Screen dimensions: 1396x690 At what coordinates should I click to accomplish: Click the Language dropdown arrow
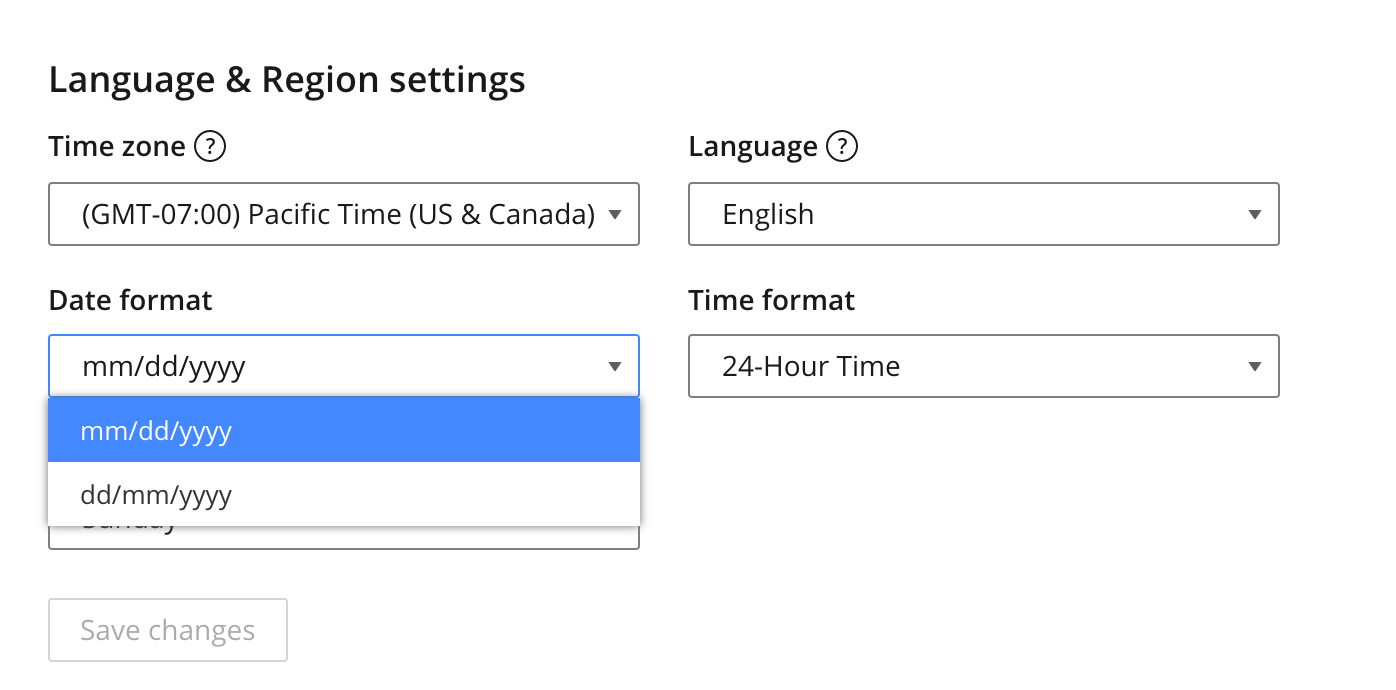pos(1255,214)
